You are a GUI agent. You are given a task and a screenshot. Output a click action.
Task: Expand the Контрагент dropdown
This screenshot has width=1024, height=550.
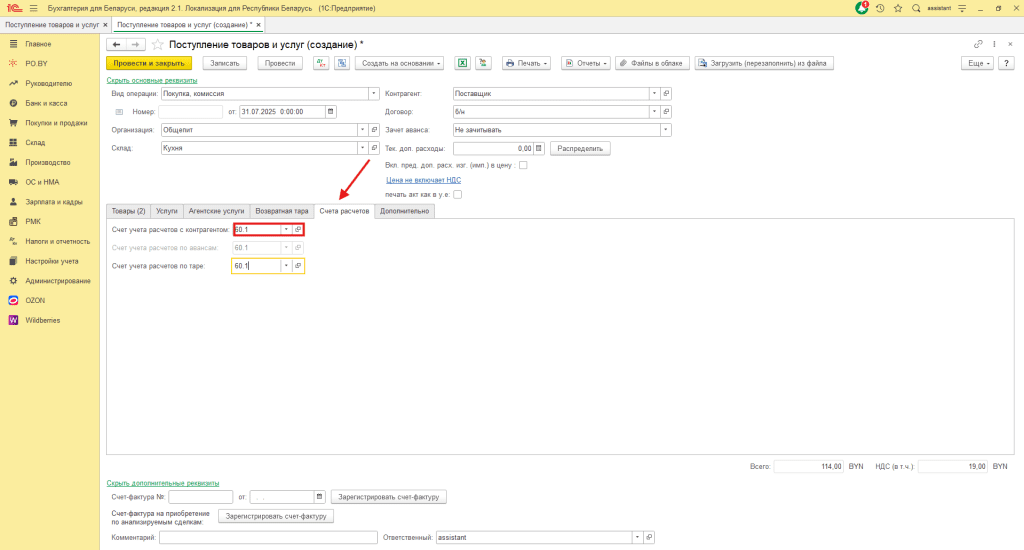(654, 93)
